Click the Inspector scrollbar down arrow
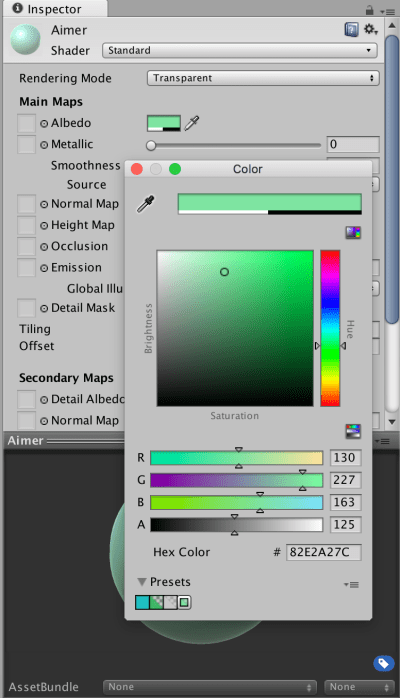 [392, 422]
